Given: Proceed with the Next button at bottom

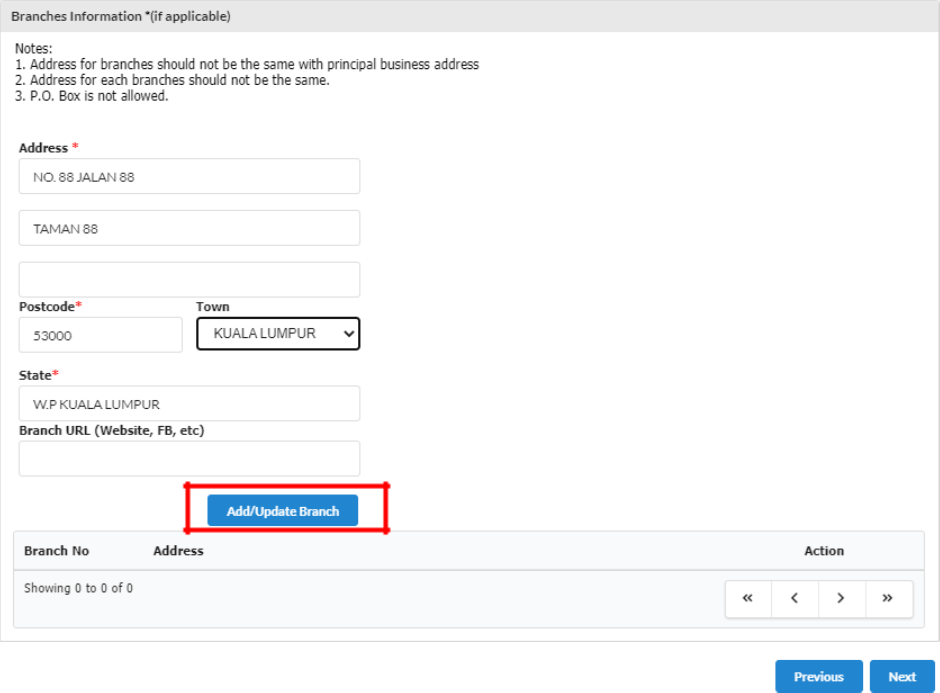Looking at the screenshot, I should tap(901, 677).
